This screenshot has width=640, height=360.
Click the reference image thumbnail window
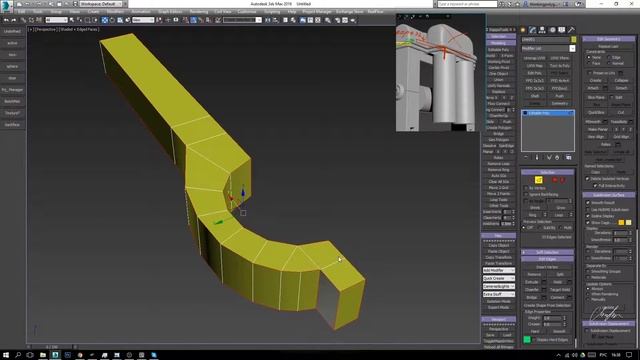[440, 73]
